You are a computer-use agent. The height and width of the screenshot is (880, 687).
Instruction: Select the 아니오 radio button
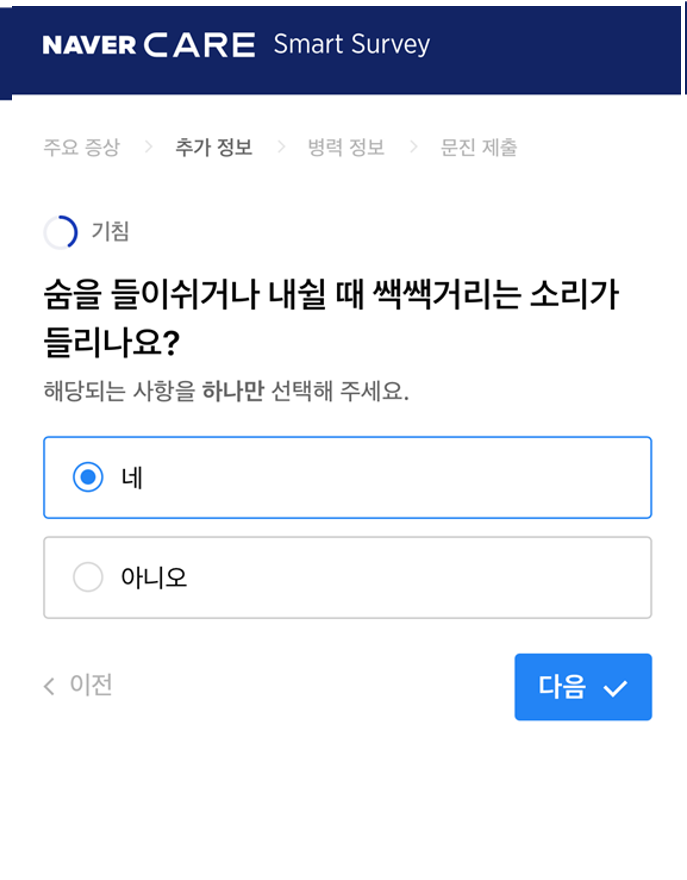tap(88, 577)
